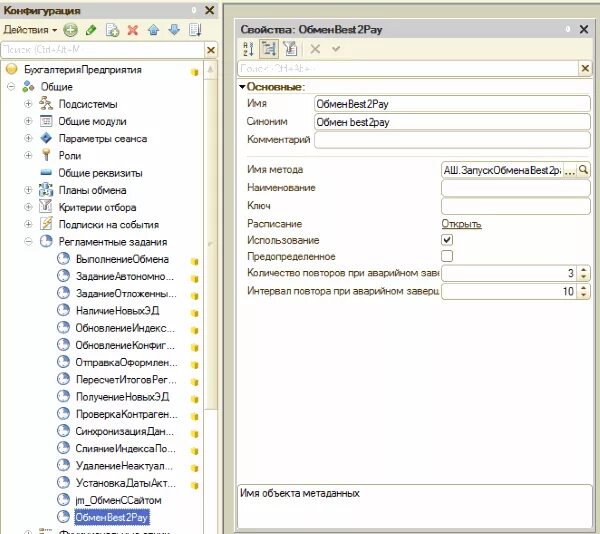Close the Свойства properties panel
The height and width of the screenshot is (534, 600).
pos(584,29)
